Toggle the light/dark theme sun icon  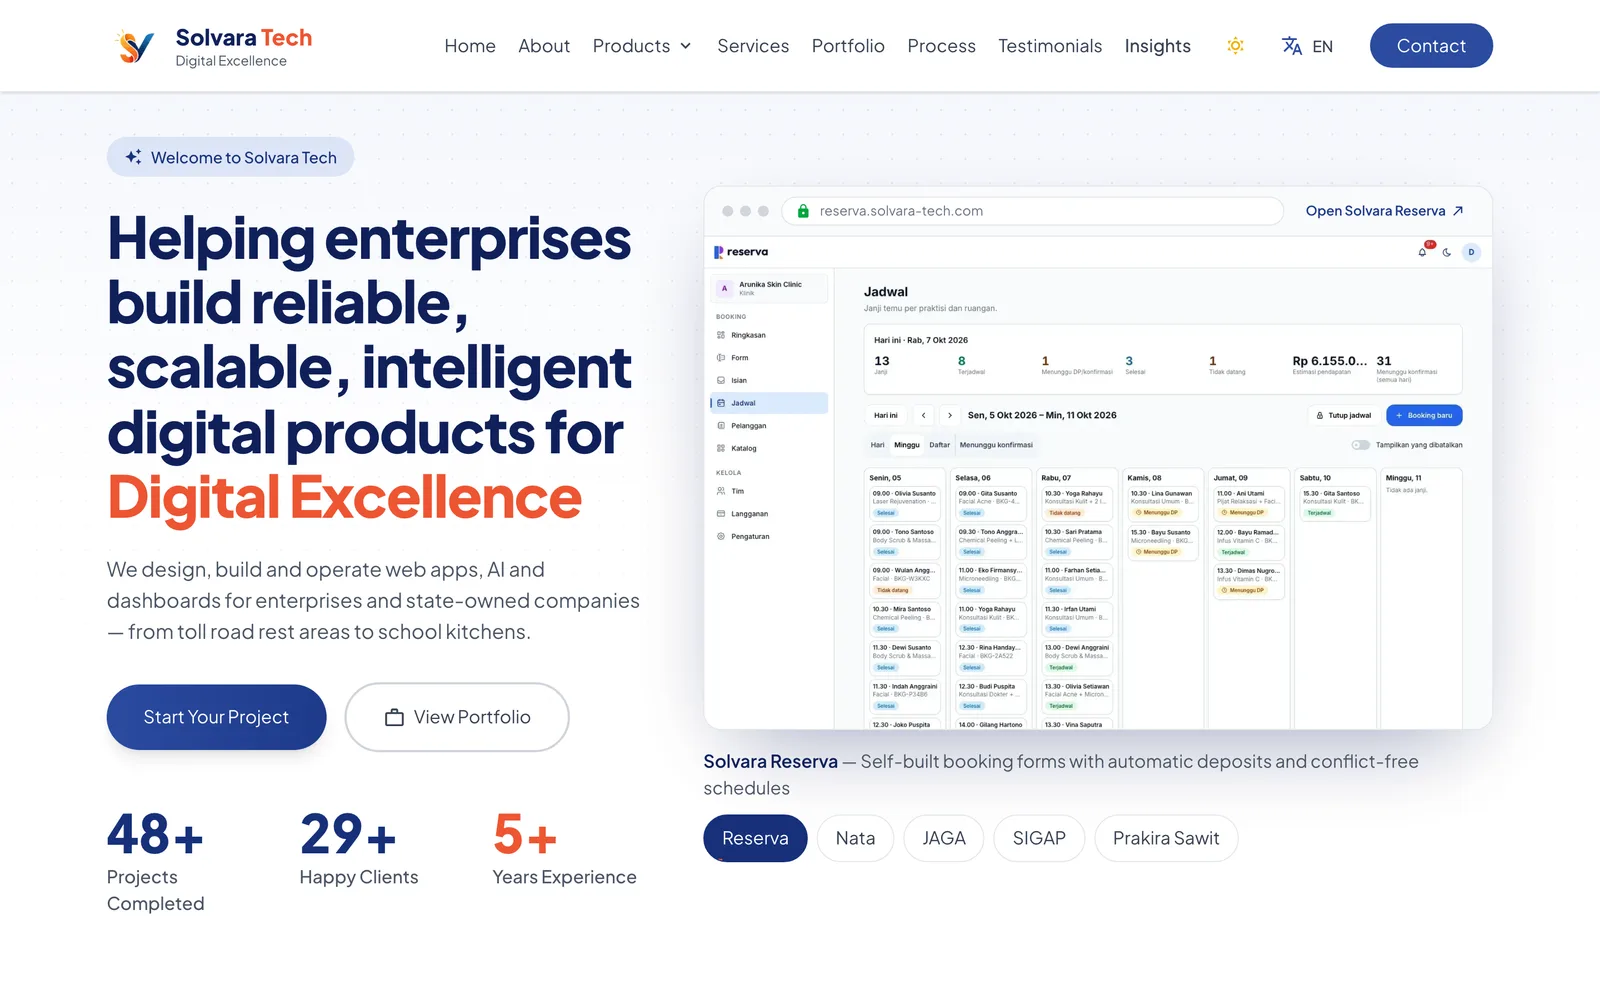(x=1236, y=46)
